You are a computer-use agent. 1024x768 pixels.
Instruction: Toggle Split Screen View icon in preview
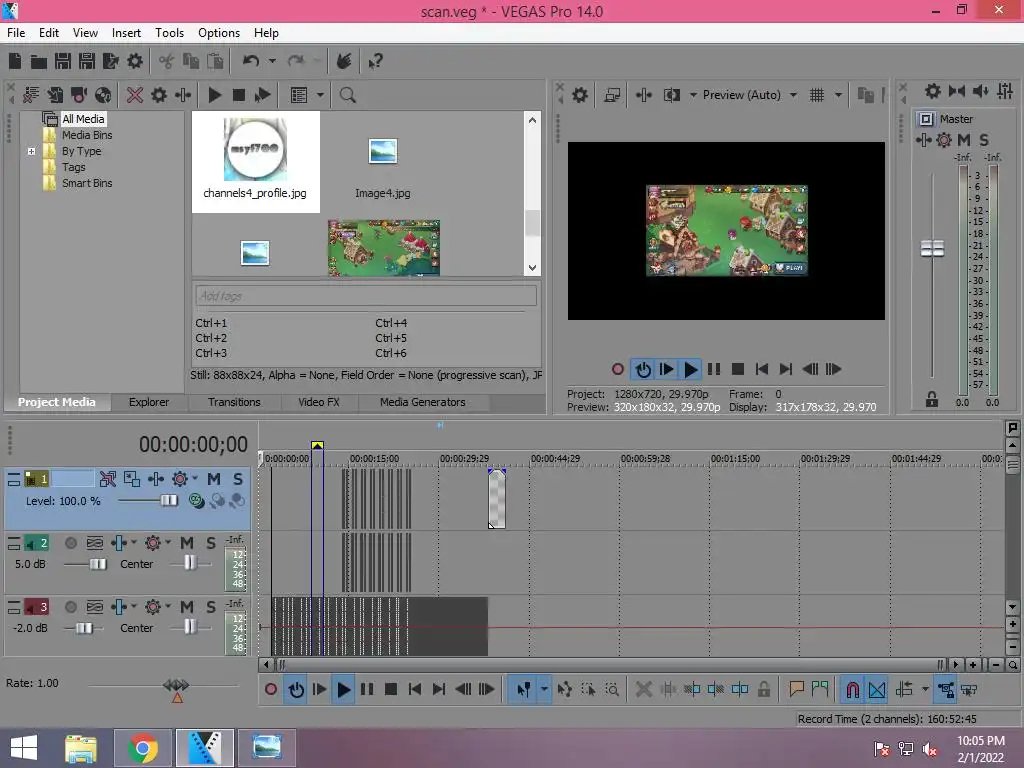[x=671, y=95]
